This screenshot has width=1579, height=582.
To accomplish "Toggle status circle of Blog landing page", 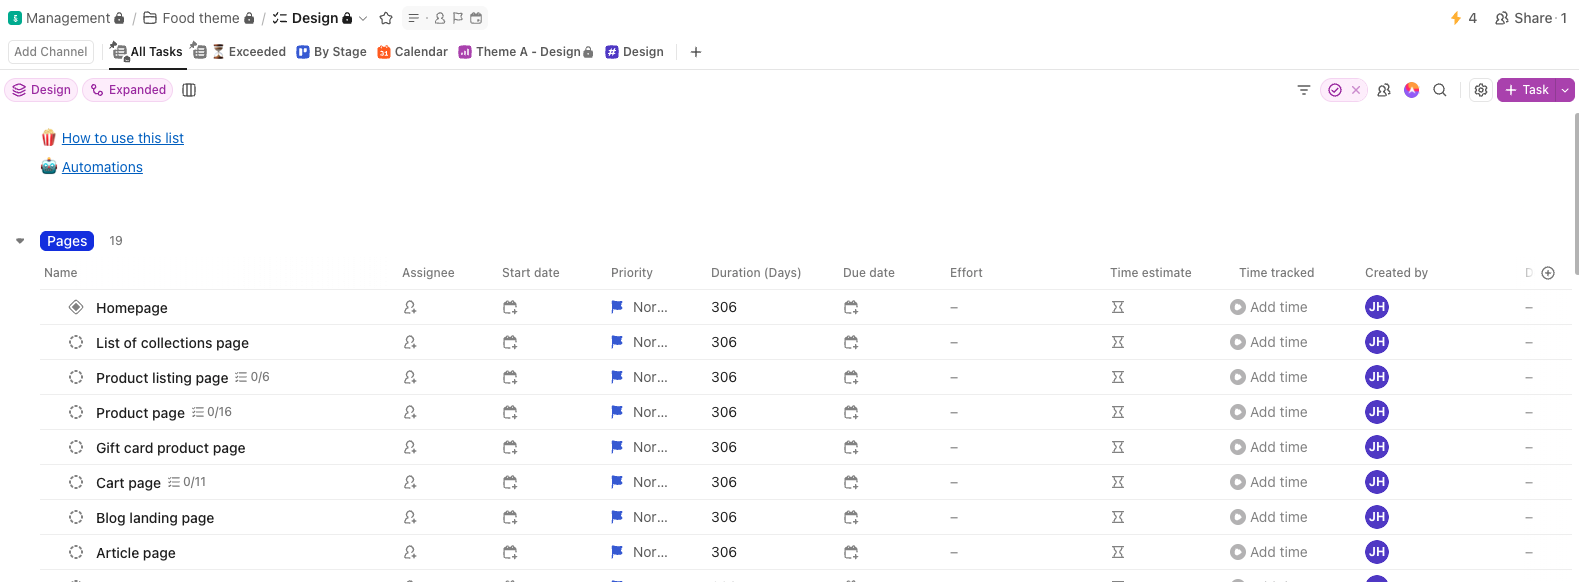I will pyautogui.click(x=76, y=517).
